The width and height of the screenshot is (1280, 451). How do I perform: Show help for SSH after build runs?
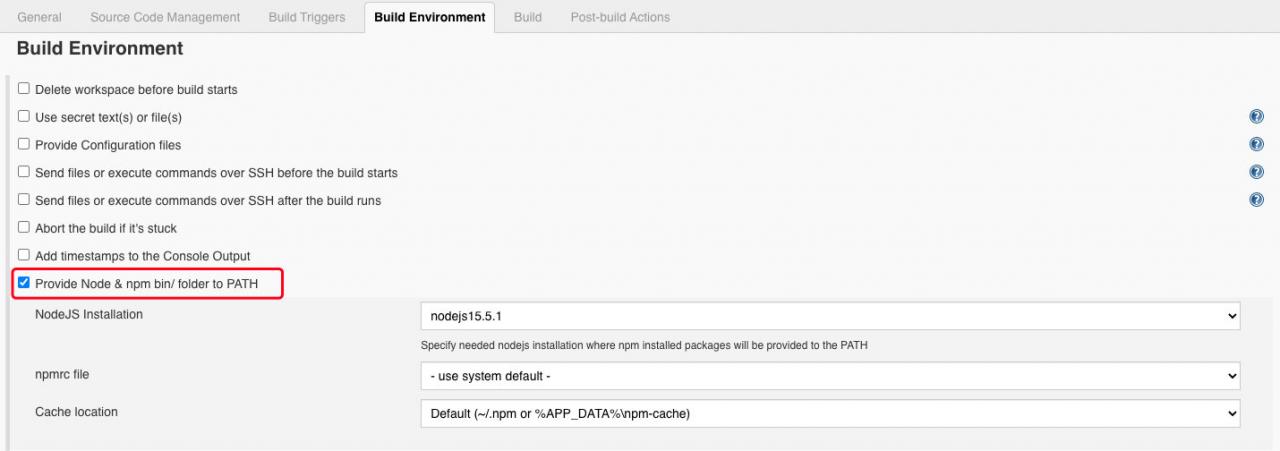1258,200
